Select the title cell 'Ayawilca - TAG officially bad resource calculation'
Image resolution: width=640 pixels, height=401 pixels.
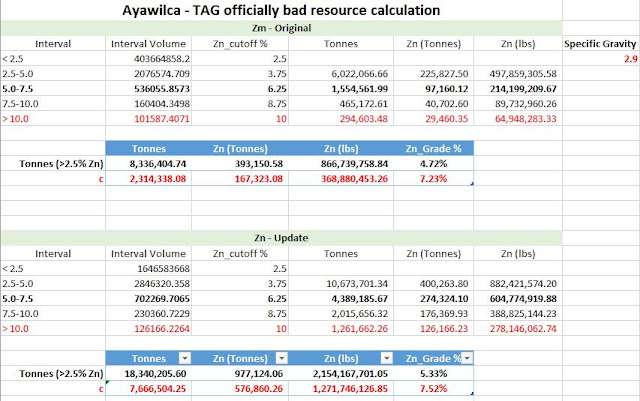coord(281,10)
